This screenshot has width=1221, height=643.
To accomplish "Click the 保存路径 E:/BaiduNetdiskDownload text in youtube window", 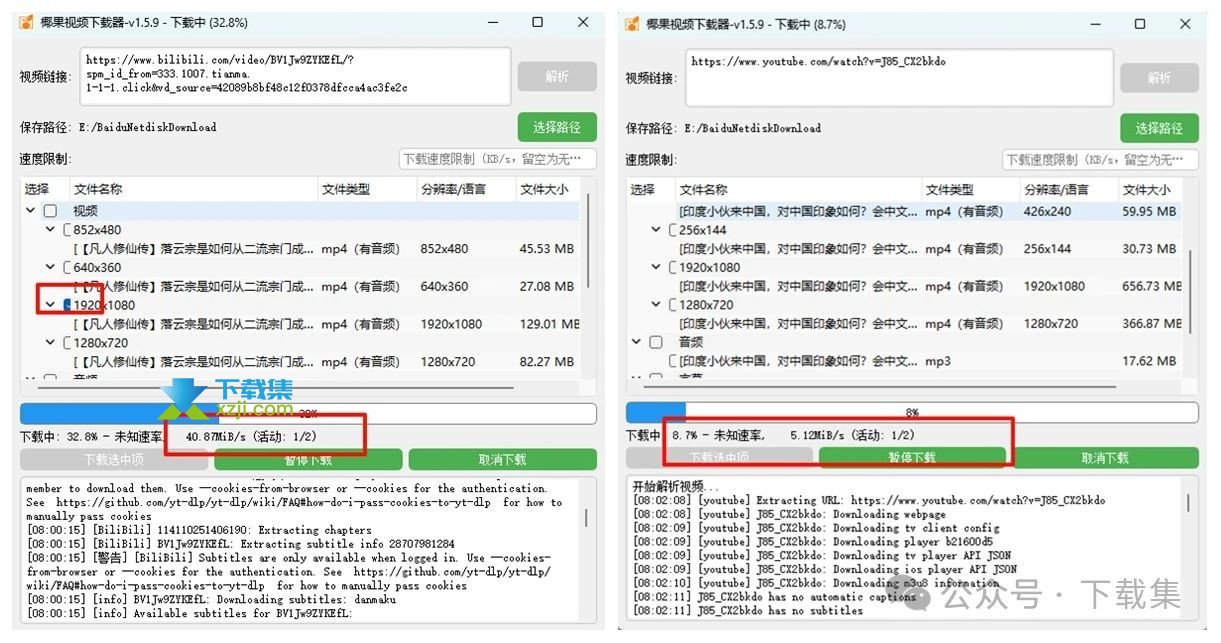I will [723, 128].
